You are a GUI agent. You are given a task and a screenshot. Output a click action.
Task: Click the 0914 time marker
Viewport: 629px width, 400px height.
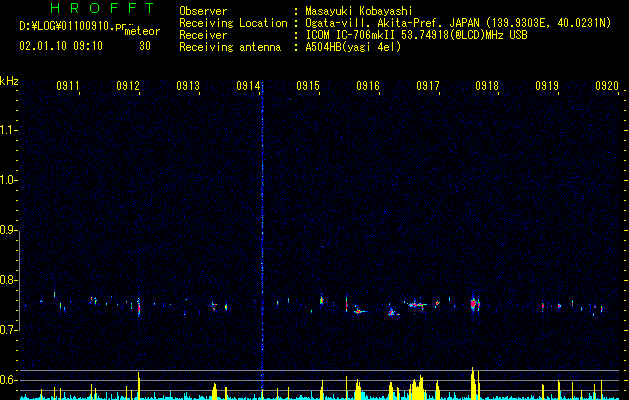pyautogui.click(x=248, y=85)
